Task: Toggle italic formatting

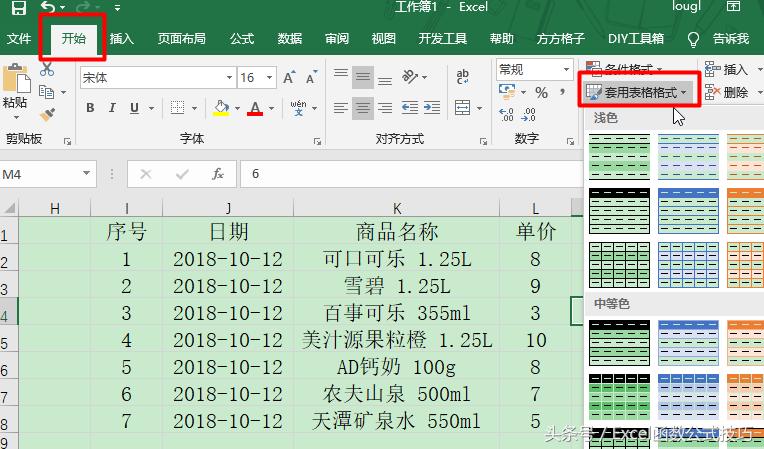Action: 112,108
